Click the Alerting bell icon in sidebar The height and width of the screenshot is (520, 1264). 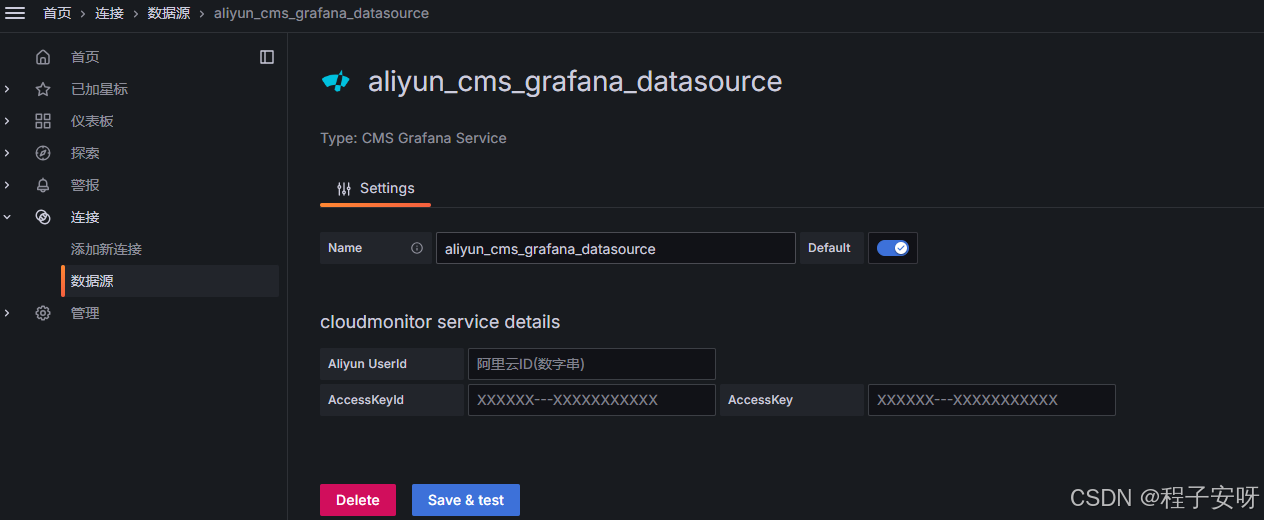[x=43, y=185]
